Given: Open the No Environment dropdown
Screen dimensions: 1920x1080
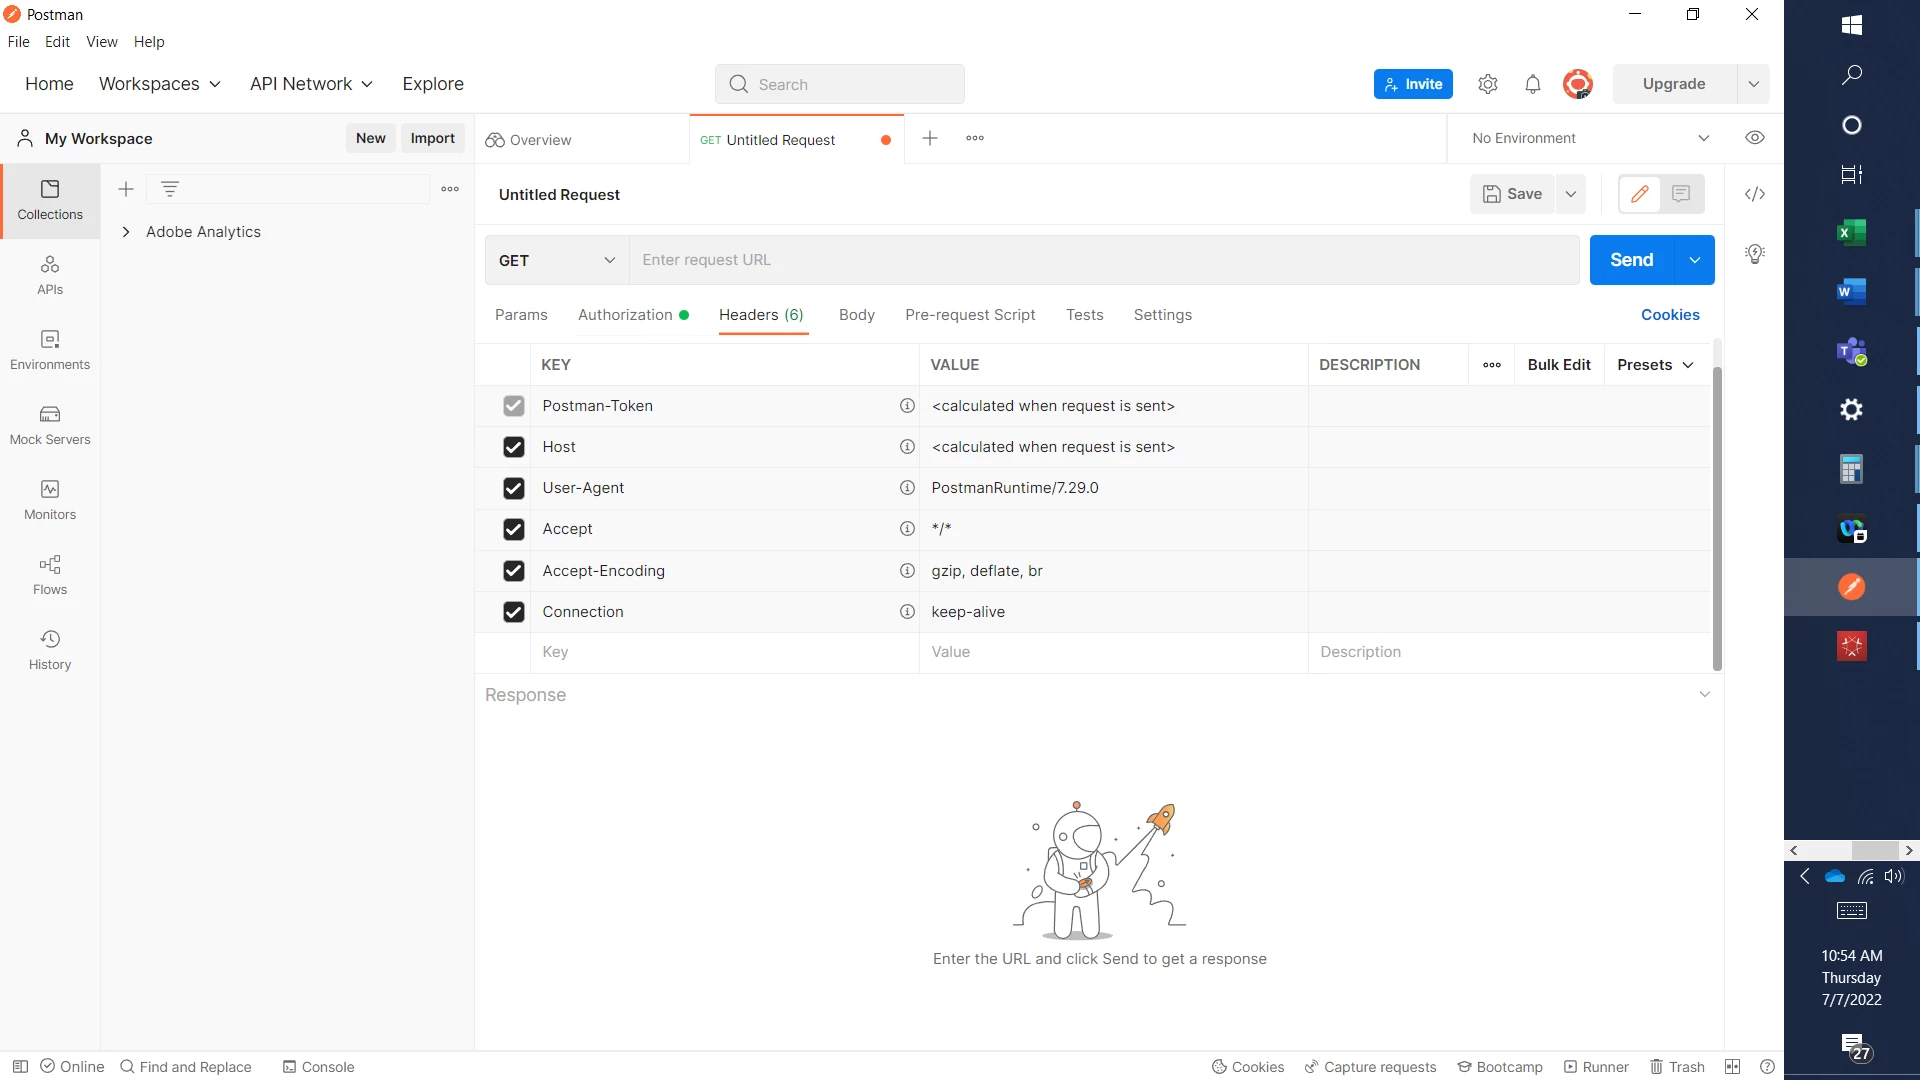Looking at the screenshot, I should coord(1590,138).
